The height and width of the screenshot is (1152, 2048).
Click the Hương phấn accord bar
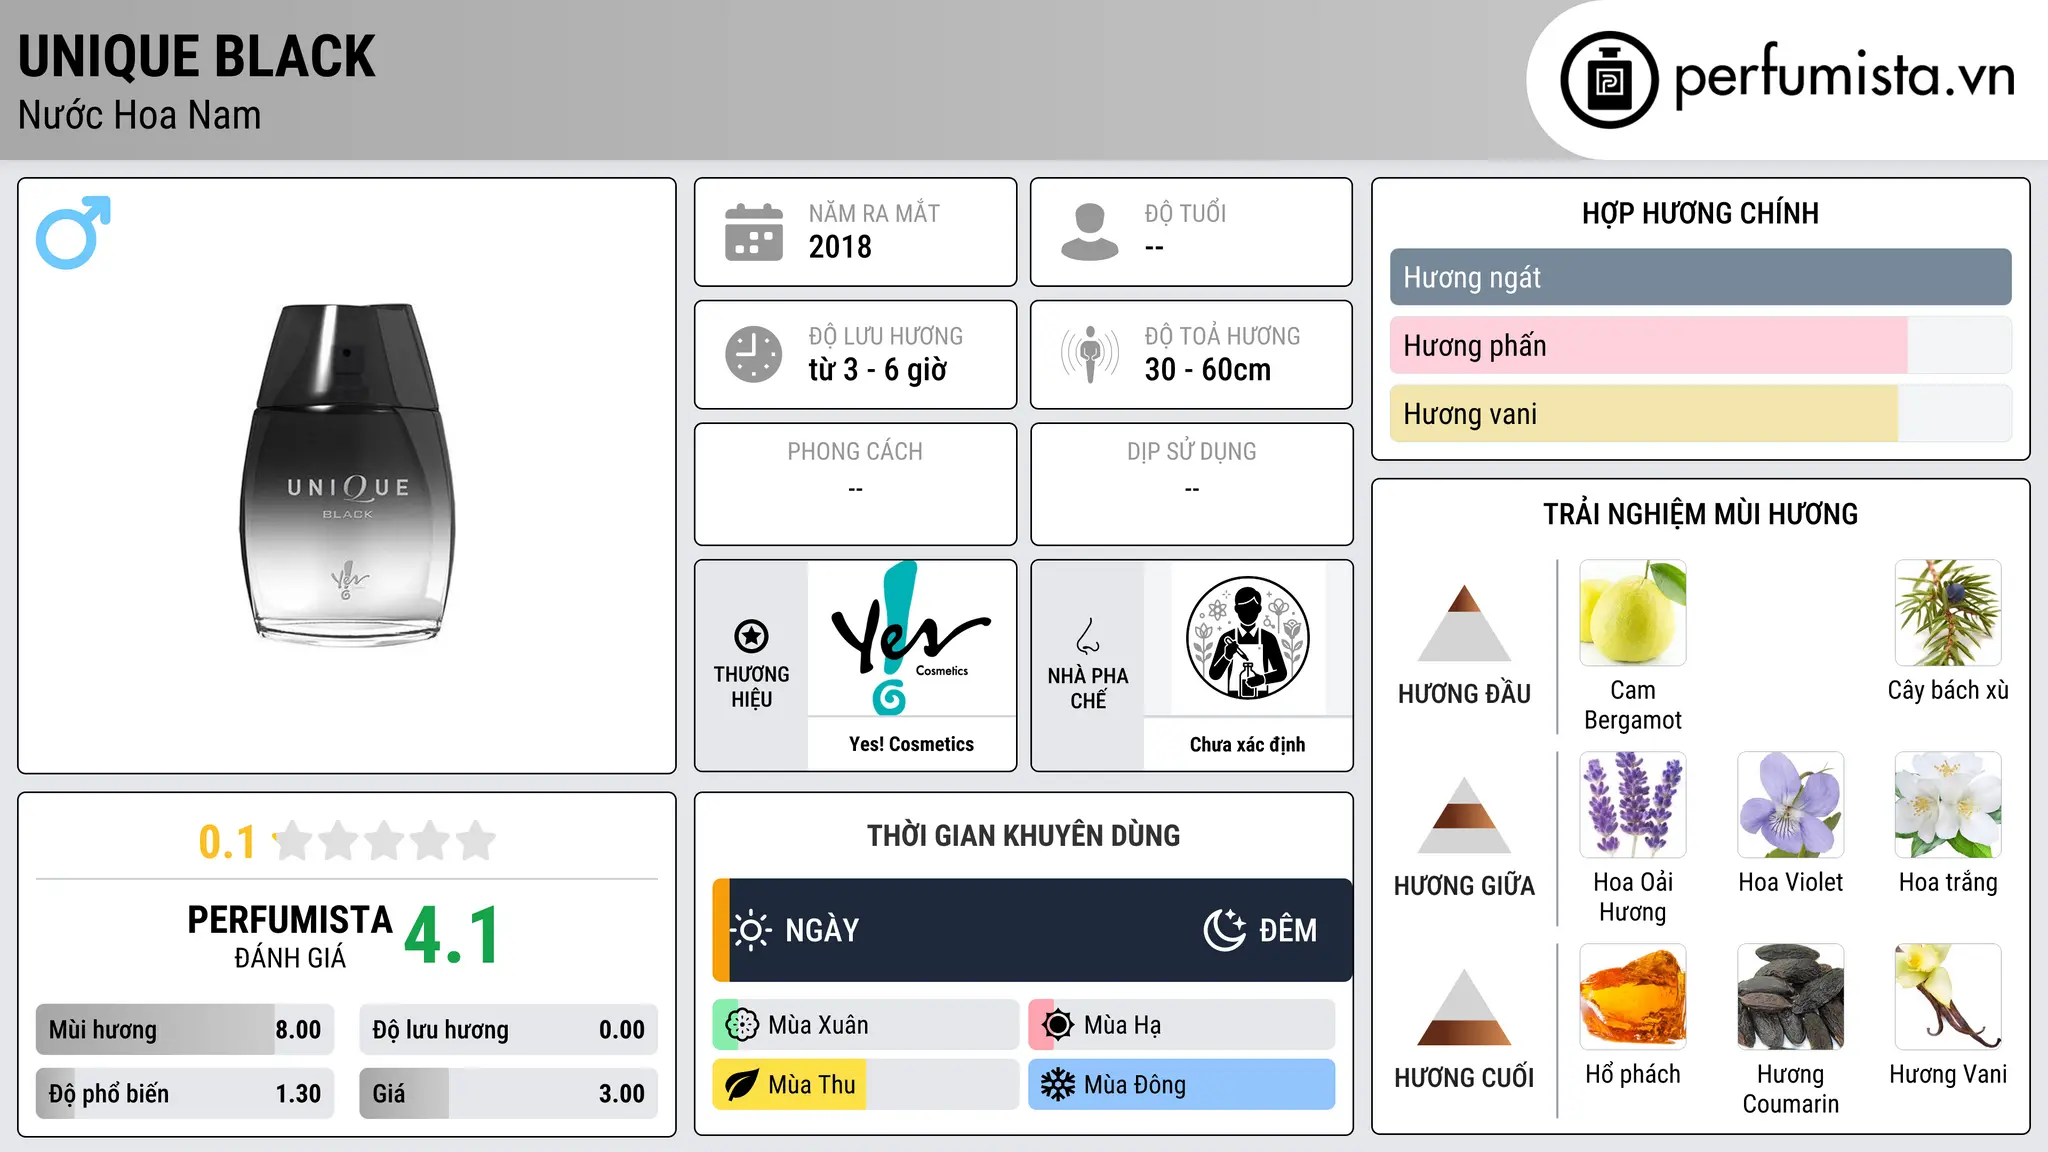pyautogui.click(x=1700, y=345)
